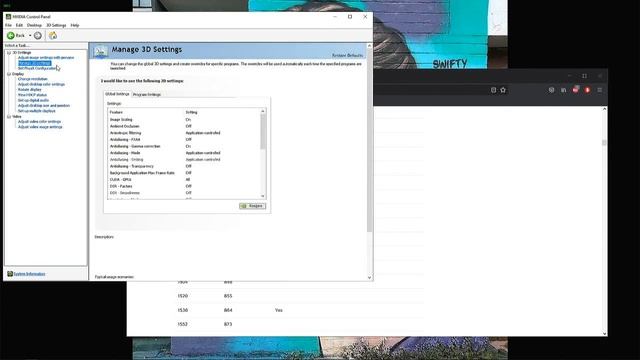Collapse the Video tree node
The image size is (640, 360).
point(9,116)
